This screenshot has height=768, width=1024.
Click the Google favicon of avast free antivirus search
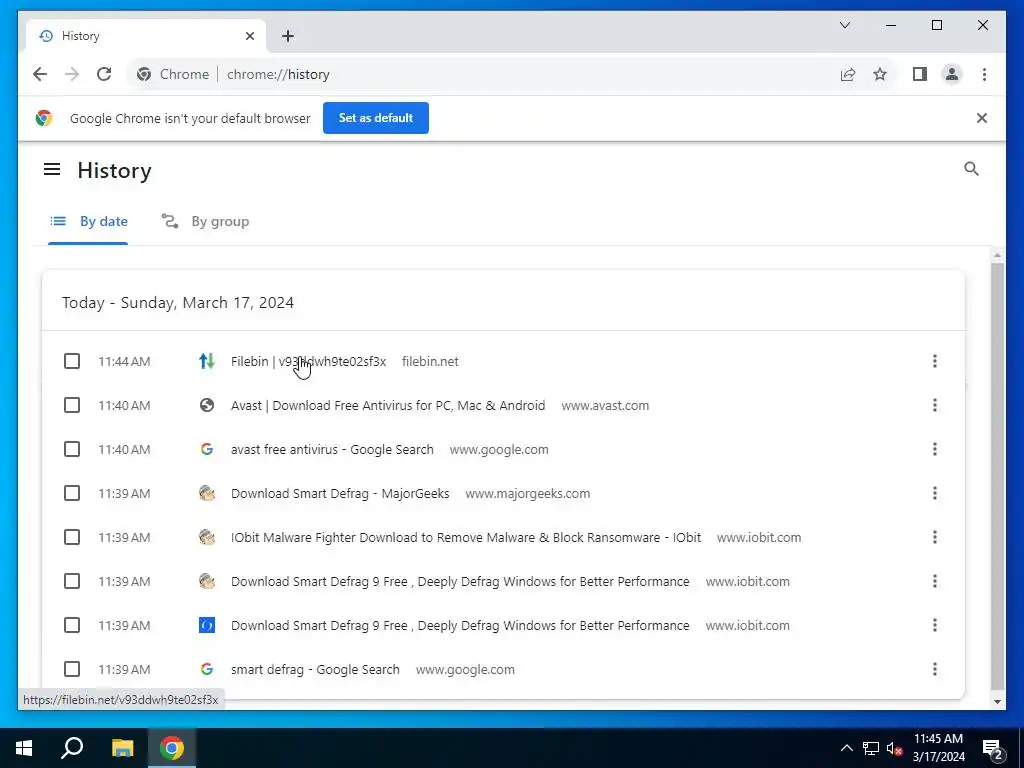tap(206, 449)
